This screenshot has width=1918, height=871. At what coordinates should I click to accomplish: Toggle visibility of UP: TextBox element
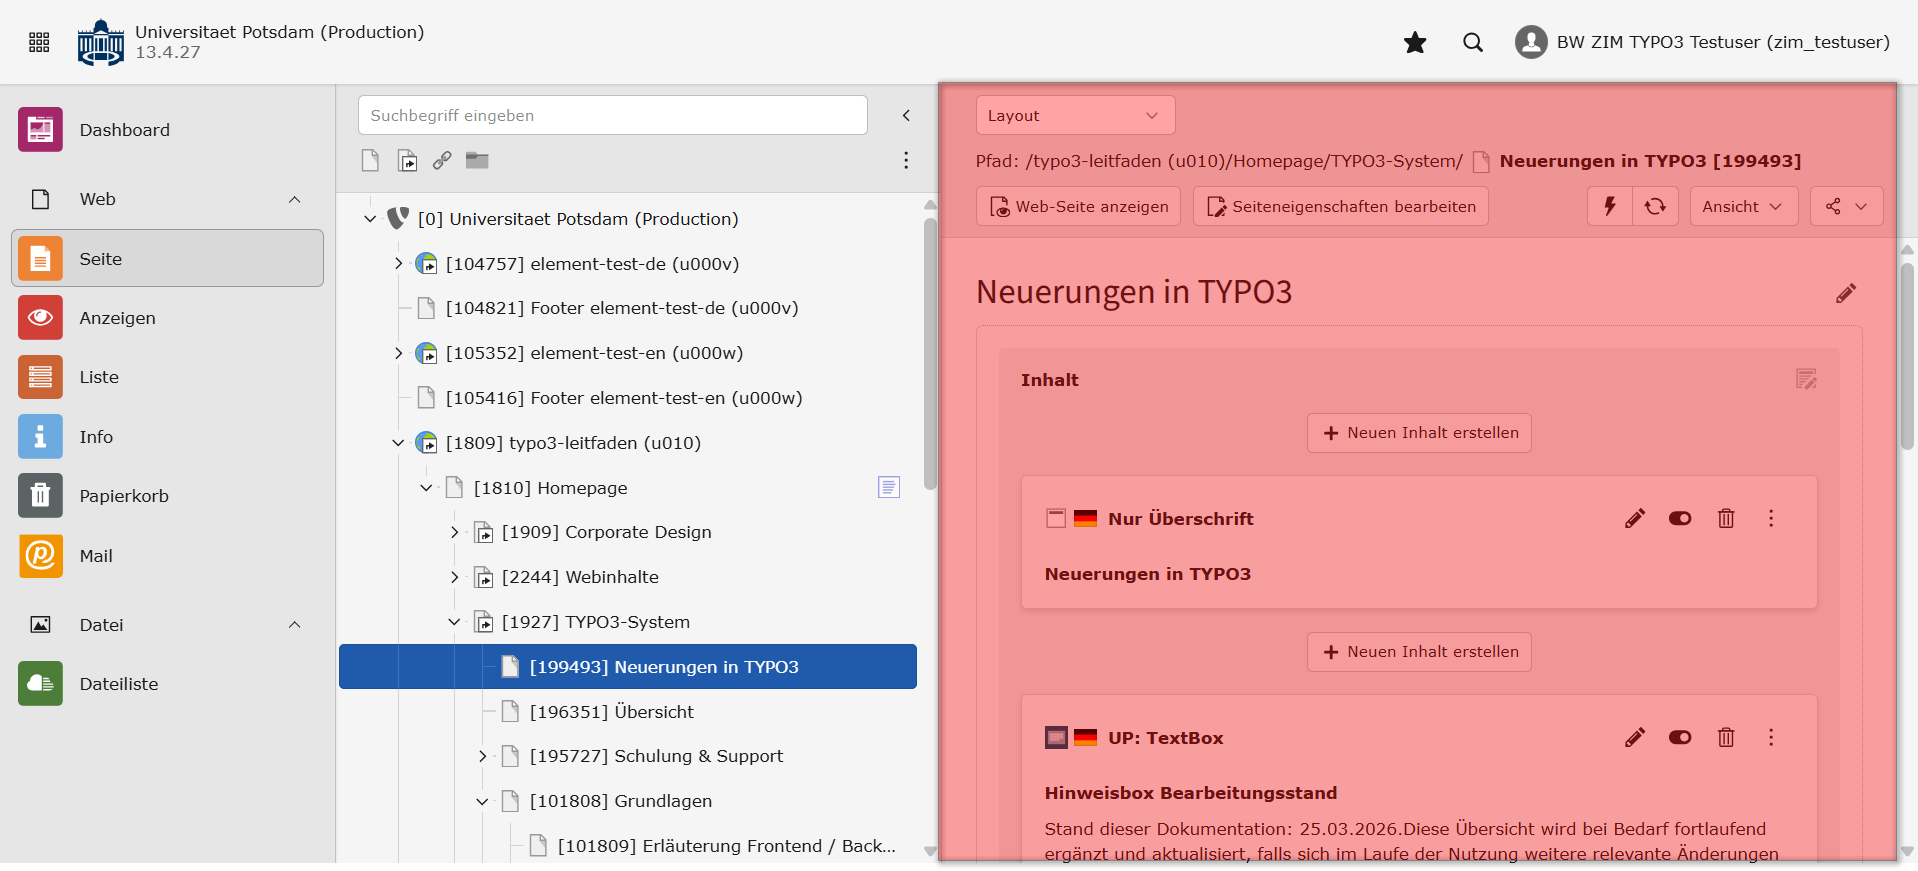point(1679,737)
